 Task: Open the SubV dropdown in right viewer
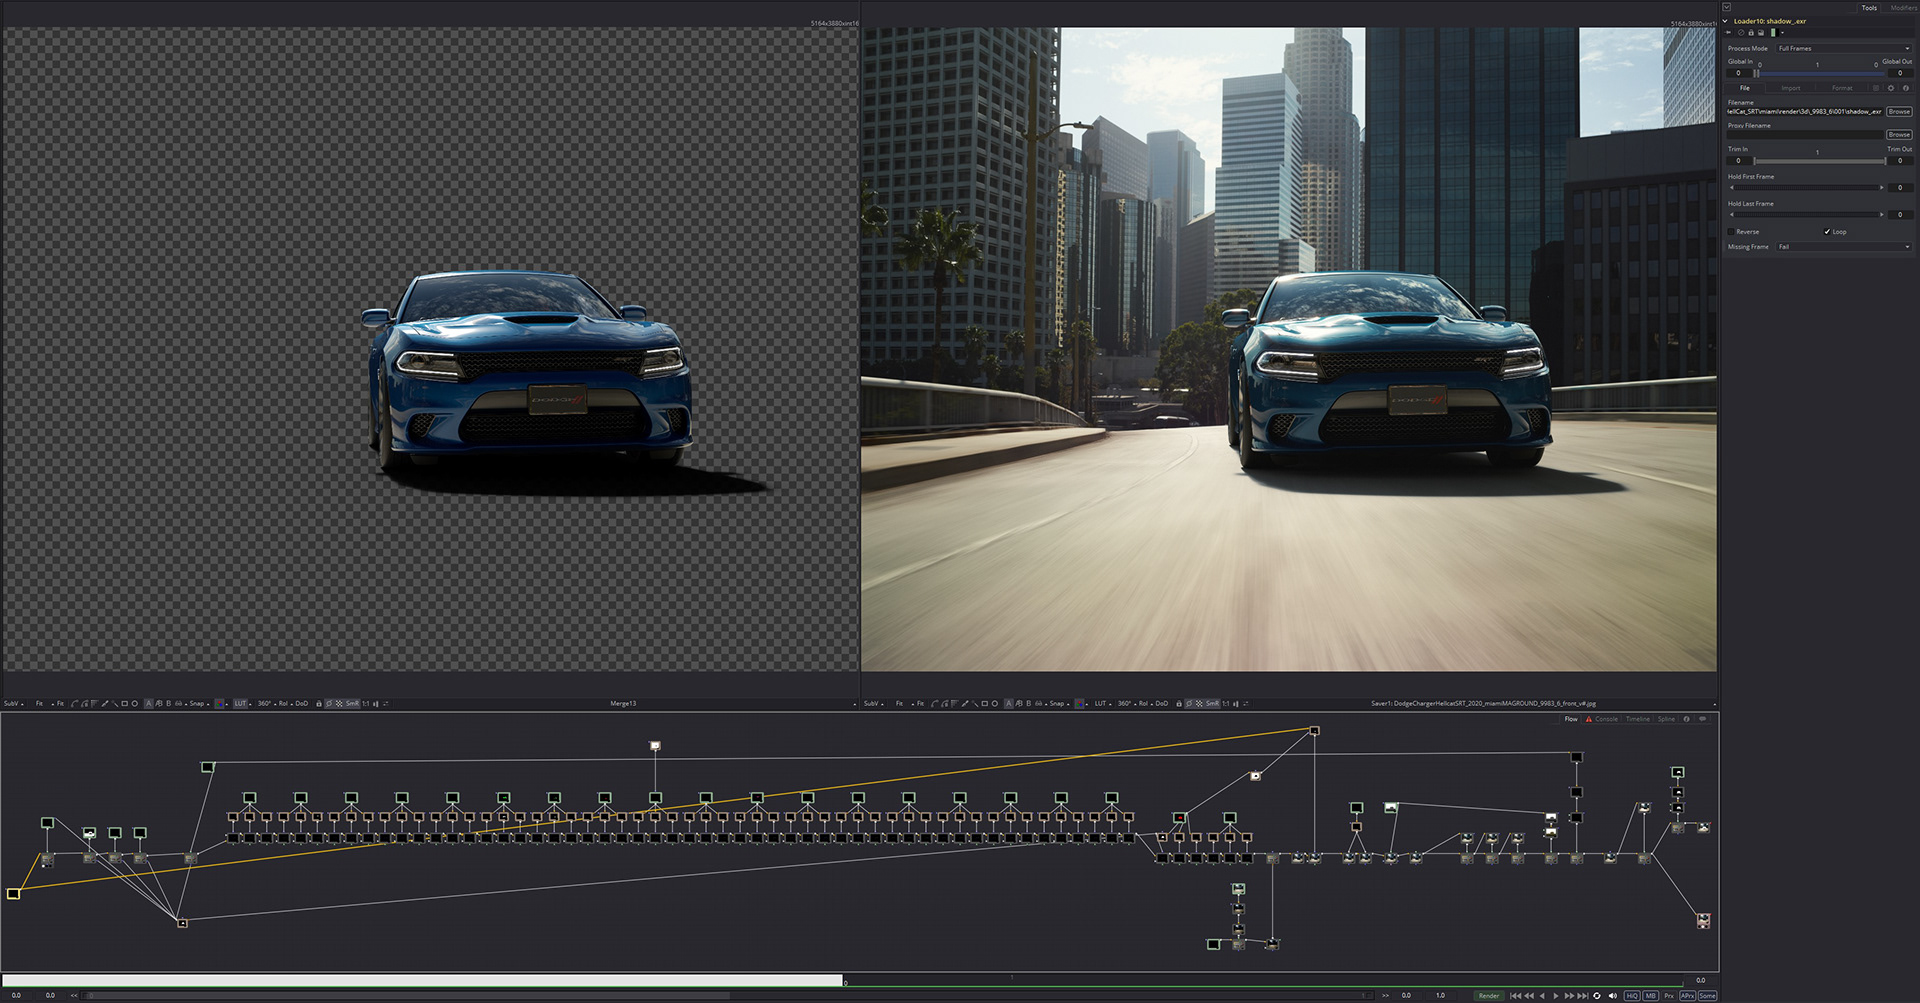coord(873,703)
